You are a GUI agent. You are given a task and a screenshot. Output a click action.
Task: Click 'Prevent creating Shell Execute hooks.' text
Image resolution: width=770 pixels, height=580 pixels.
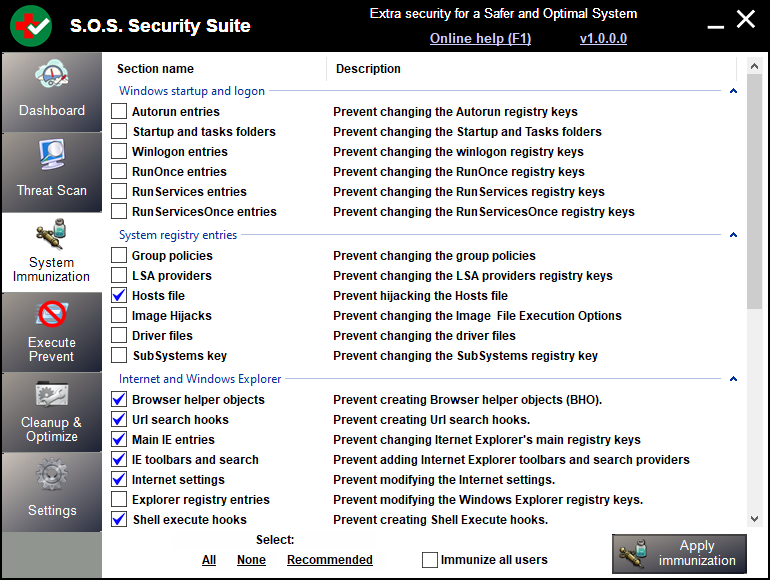click(x=440, y=520)
